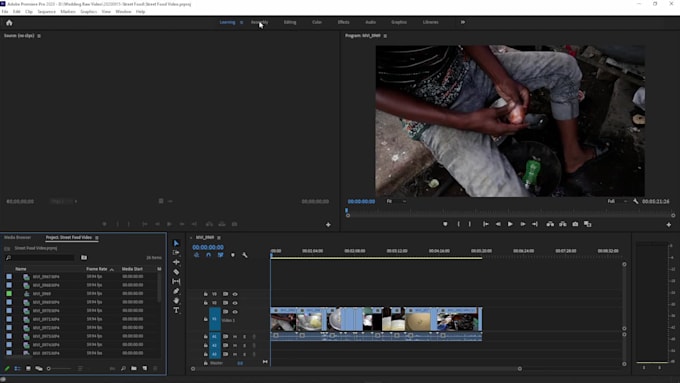The width and height of the screenshot is (680, 383).
Task: Click the Extract button in Program monitor
Action: coord(562,224)
